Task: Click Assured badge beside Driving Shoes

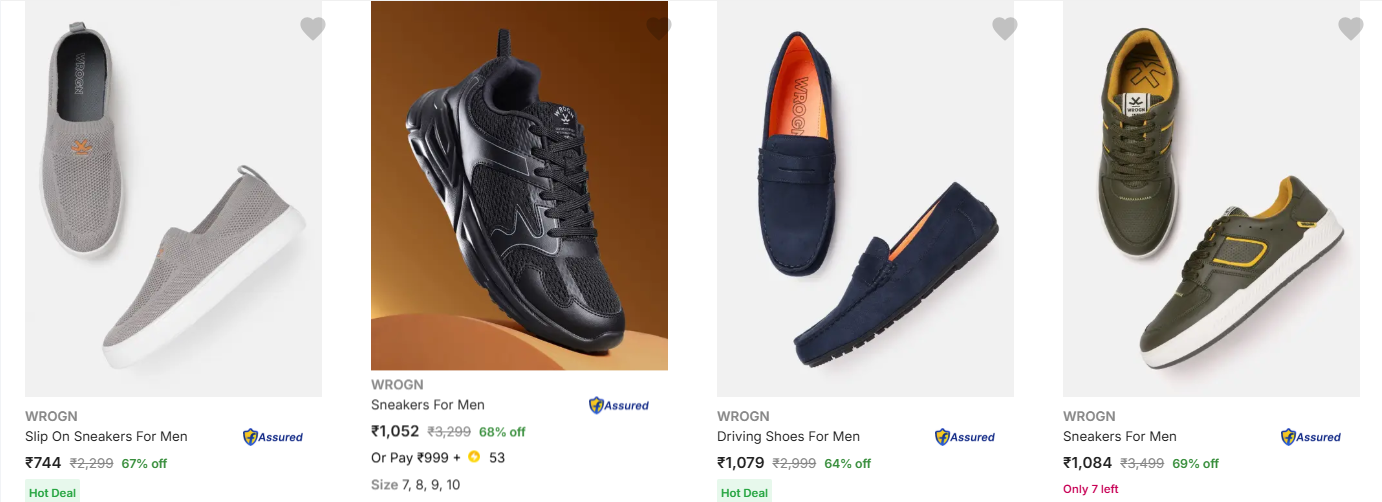Action: (965, 437)
